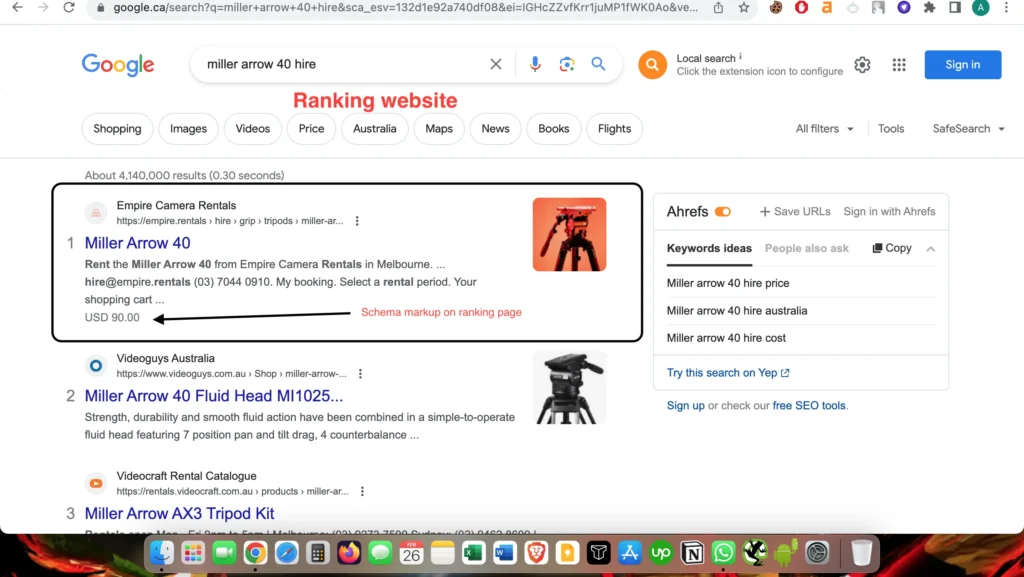1024x577 pixels.
Task: Switch to the People also ask tab
Action: click(806, 248)
